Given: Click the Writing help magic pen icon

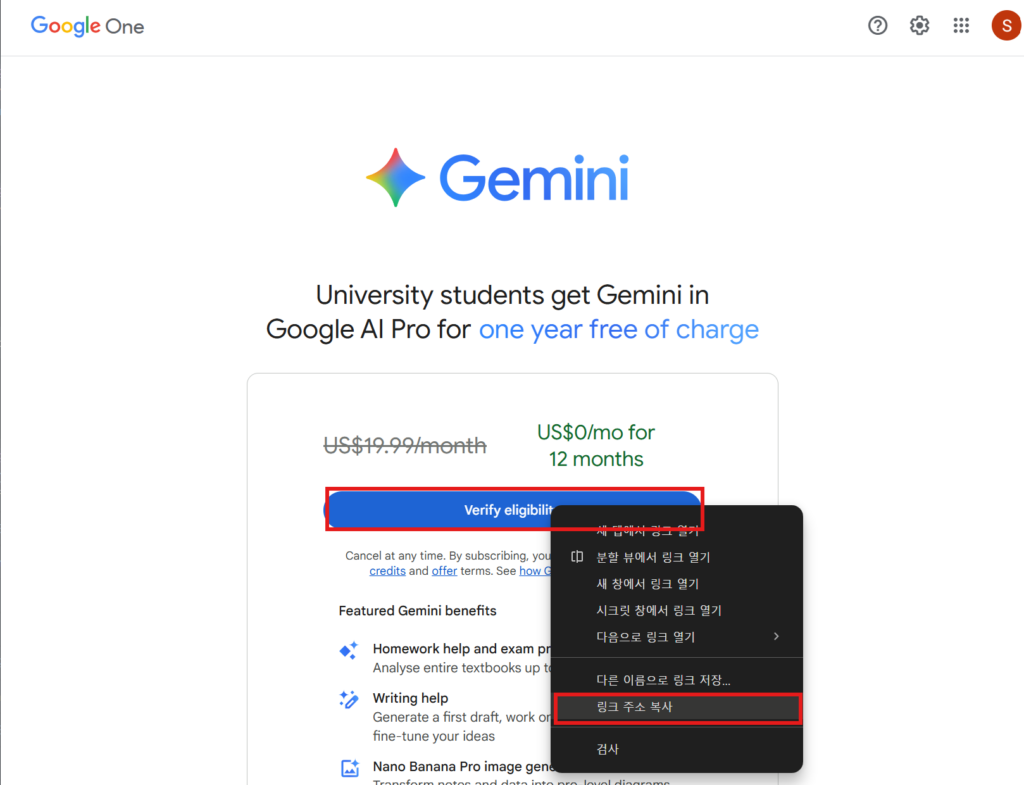Looking at the screenshot, I should point(349,700).
